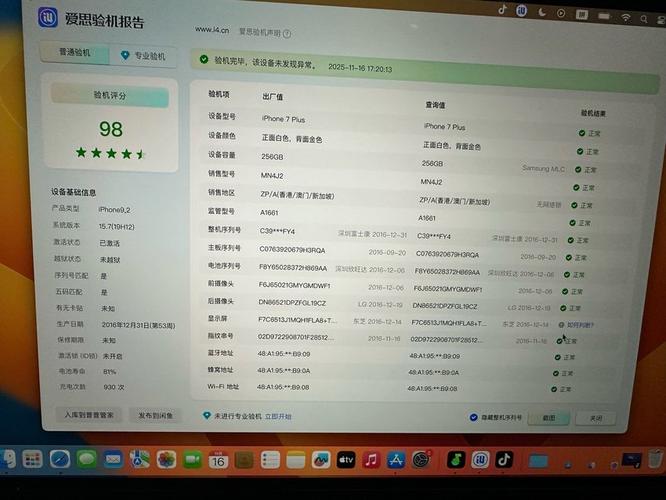Click the 验机评分 header label
Screen dimensions: 666x500
(110, 95)
